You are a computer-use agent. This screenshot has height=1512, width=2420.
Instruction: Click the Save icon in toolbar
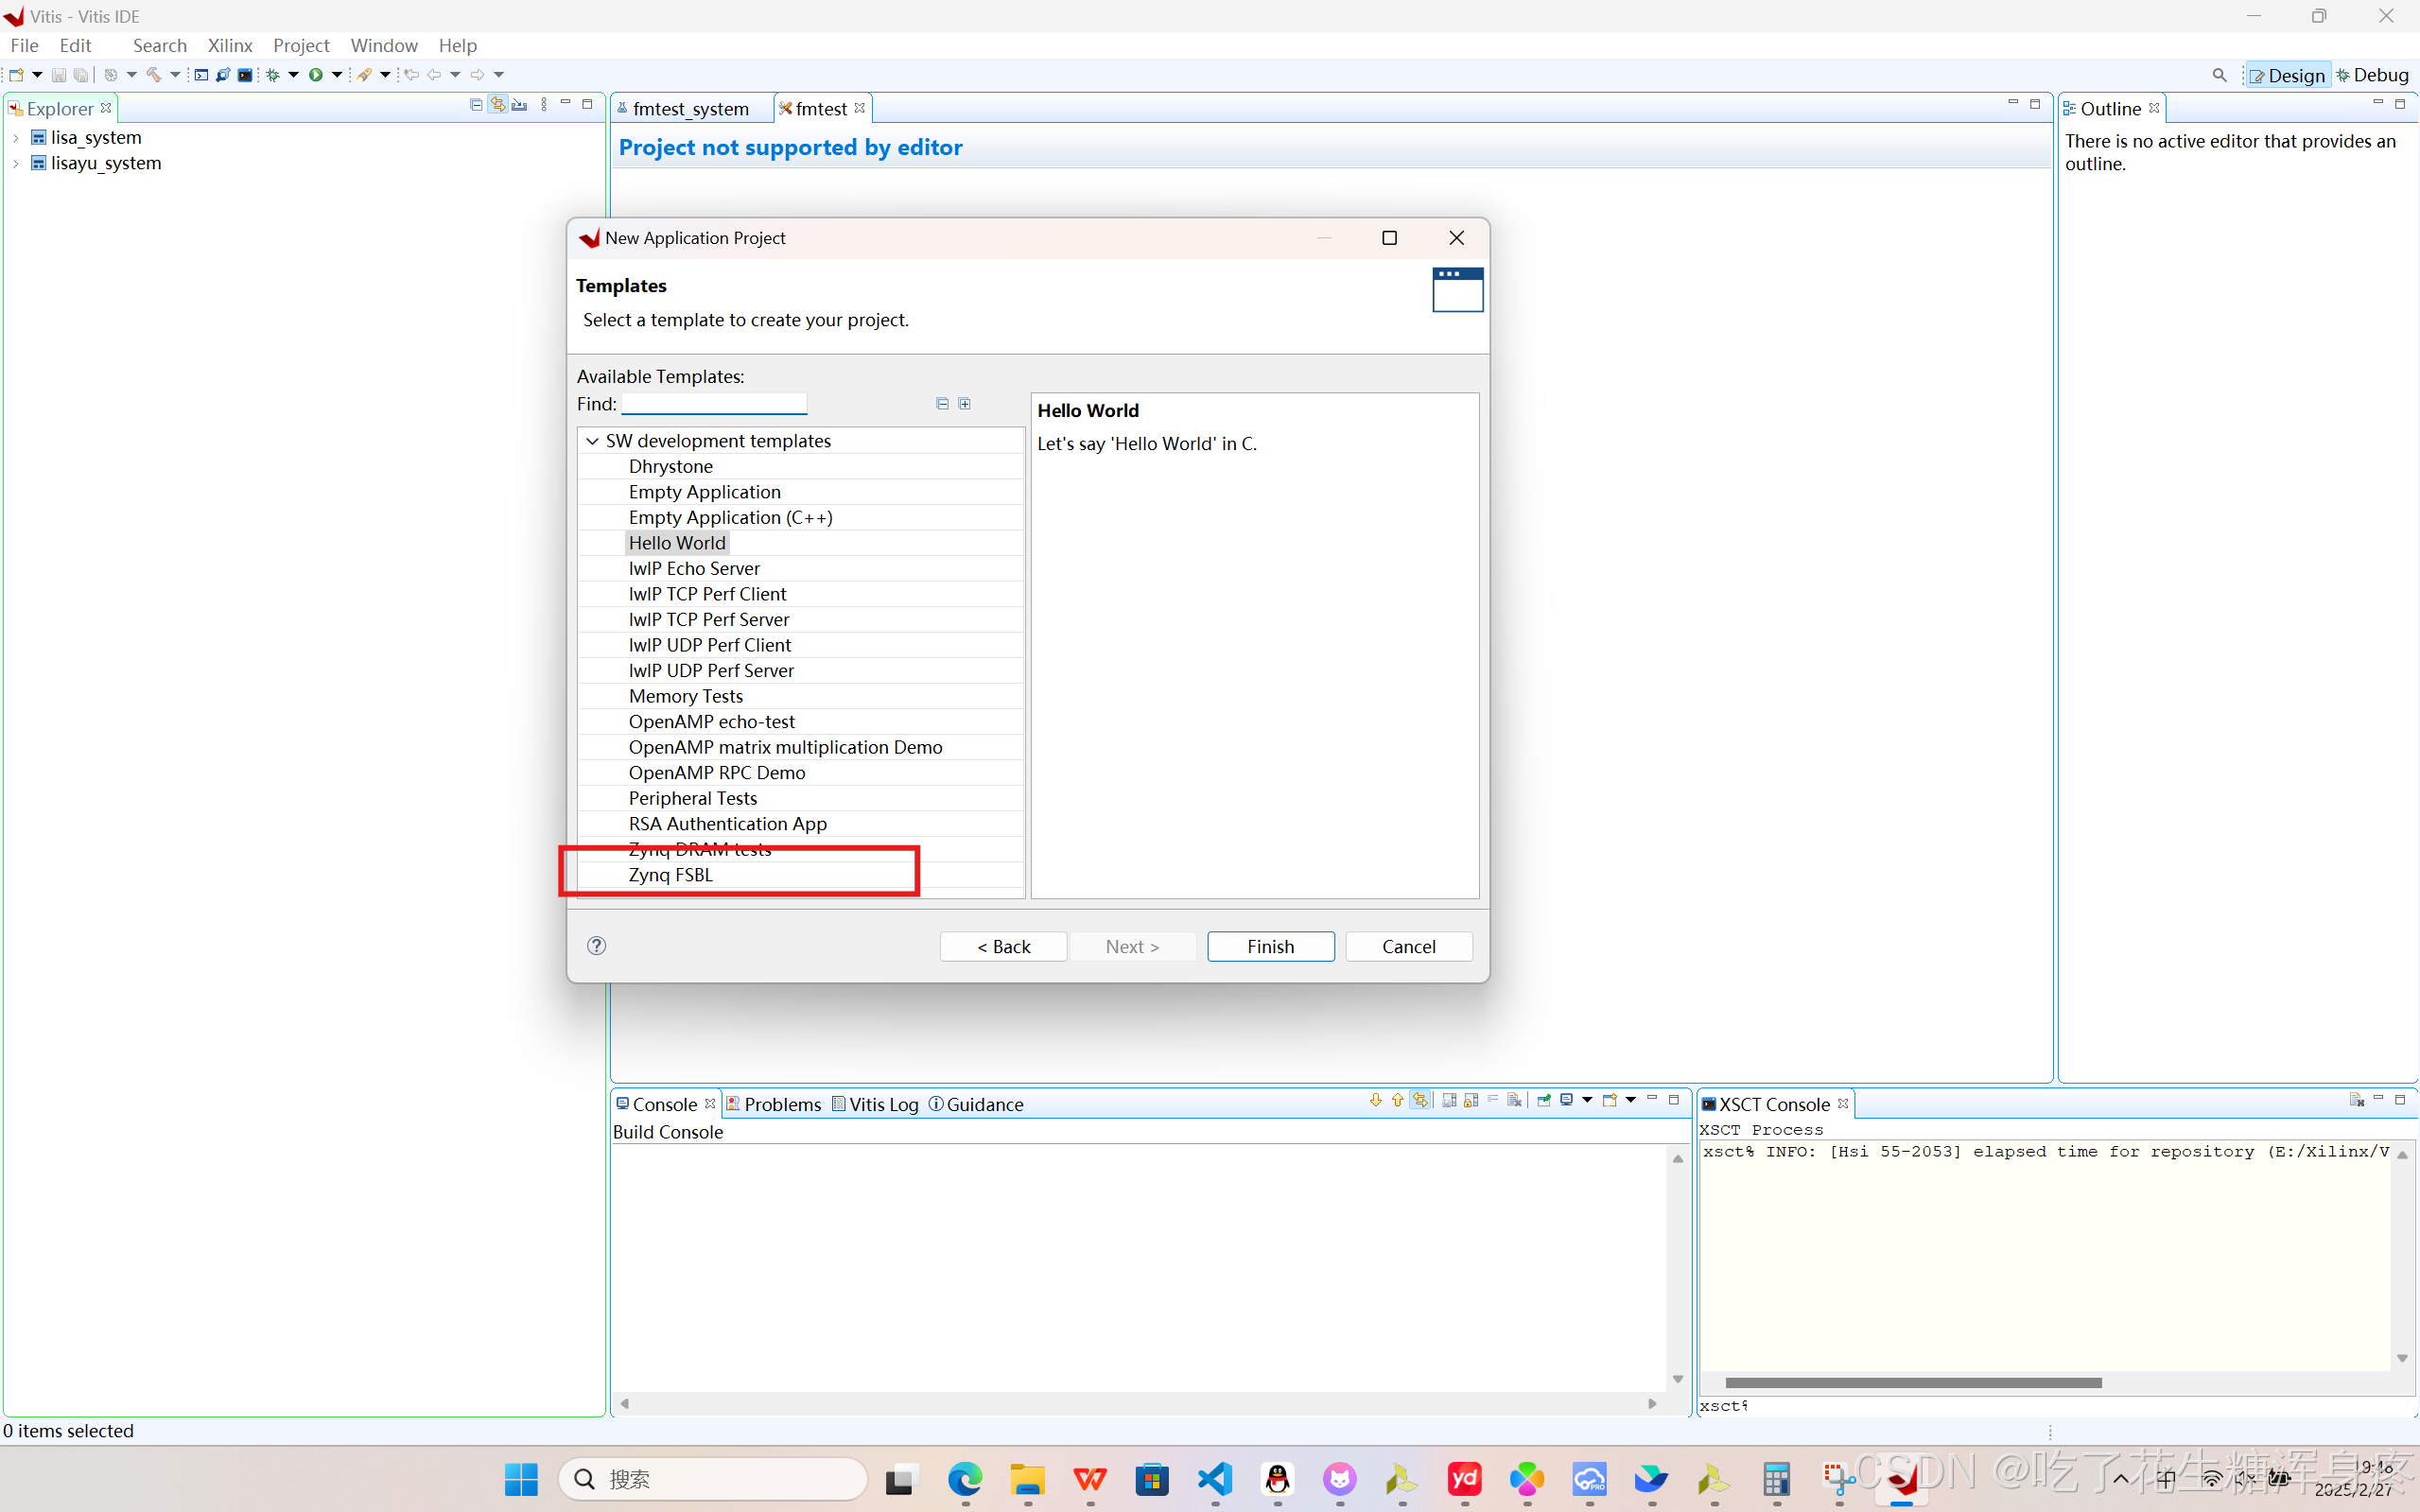click(58, 75)
